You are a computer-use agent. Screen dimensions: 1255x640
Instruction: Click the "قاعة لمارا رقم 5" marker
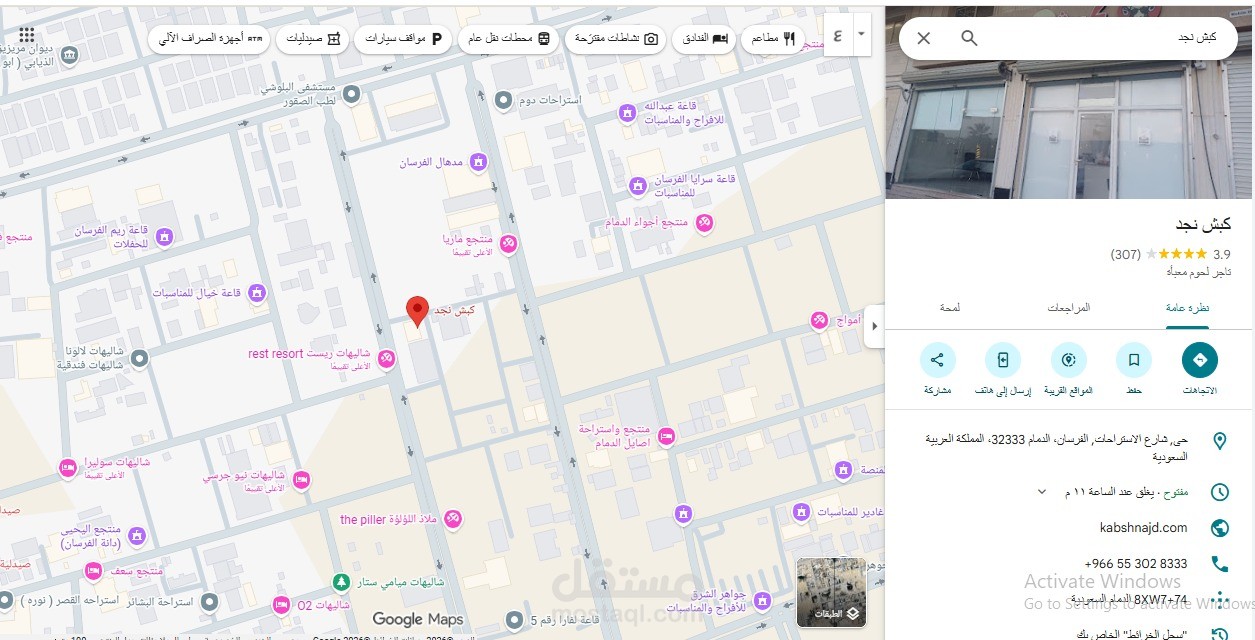click(x=513, y=619)
